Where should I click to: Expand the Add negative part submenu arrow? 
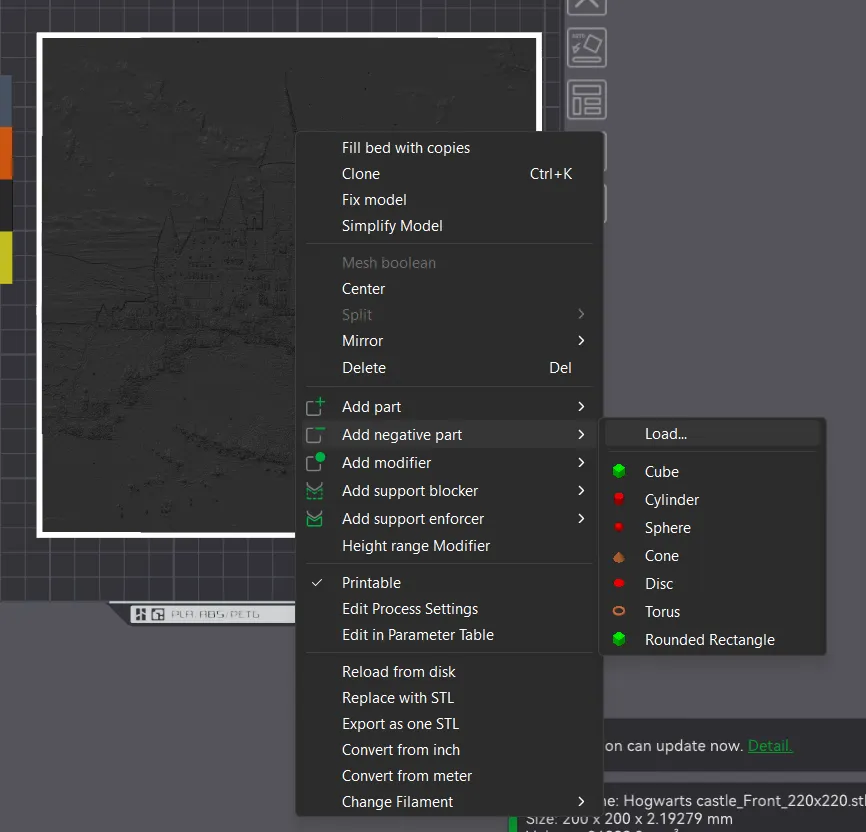pyautogui.click(x=580, y=435)
